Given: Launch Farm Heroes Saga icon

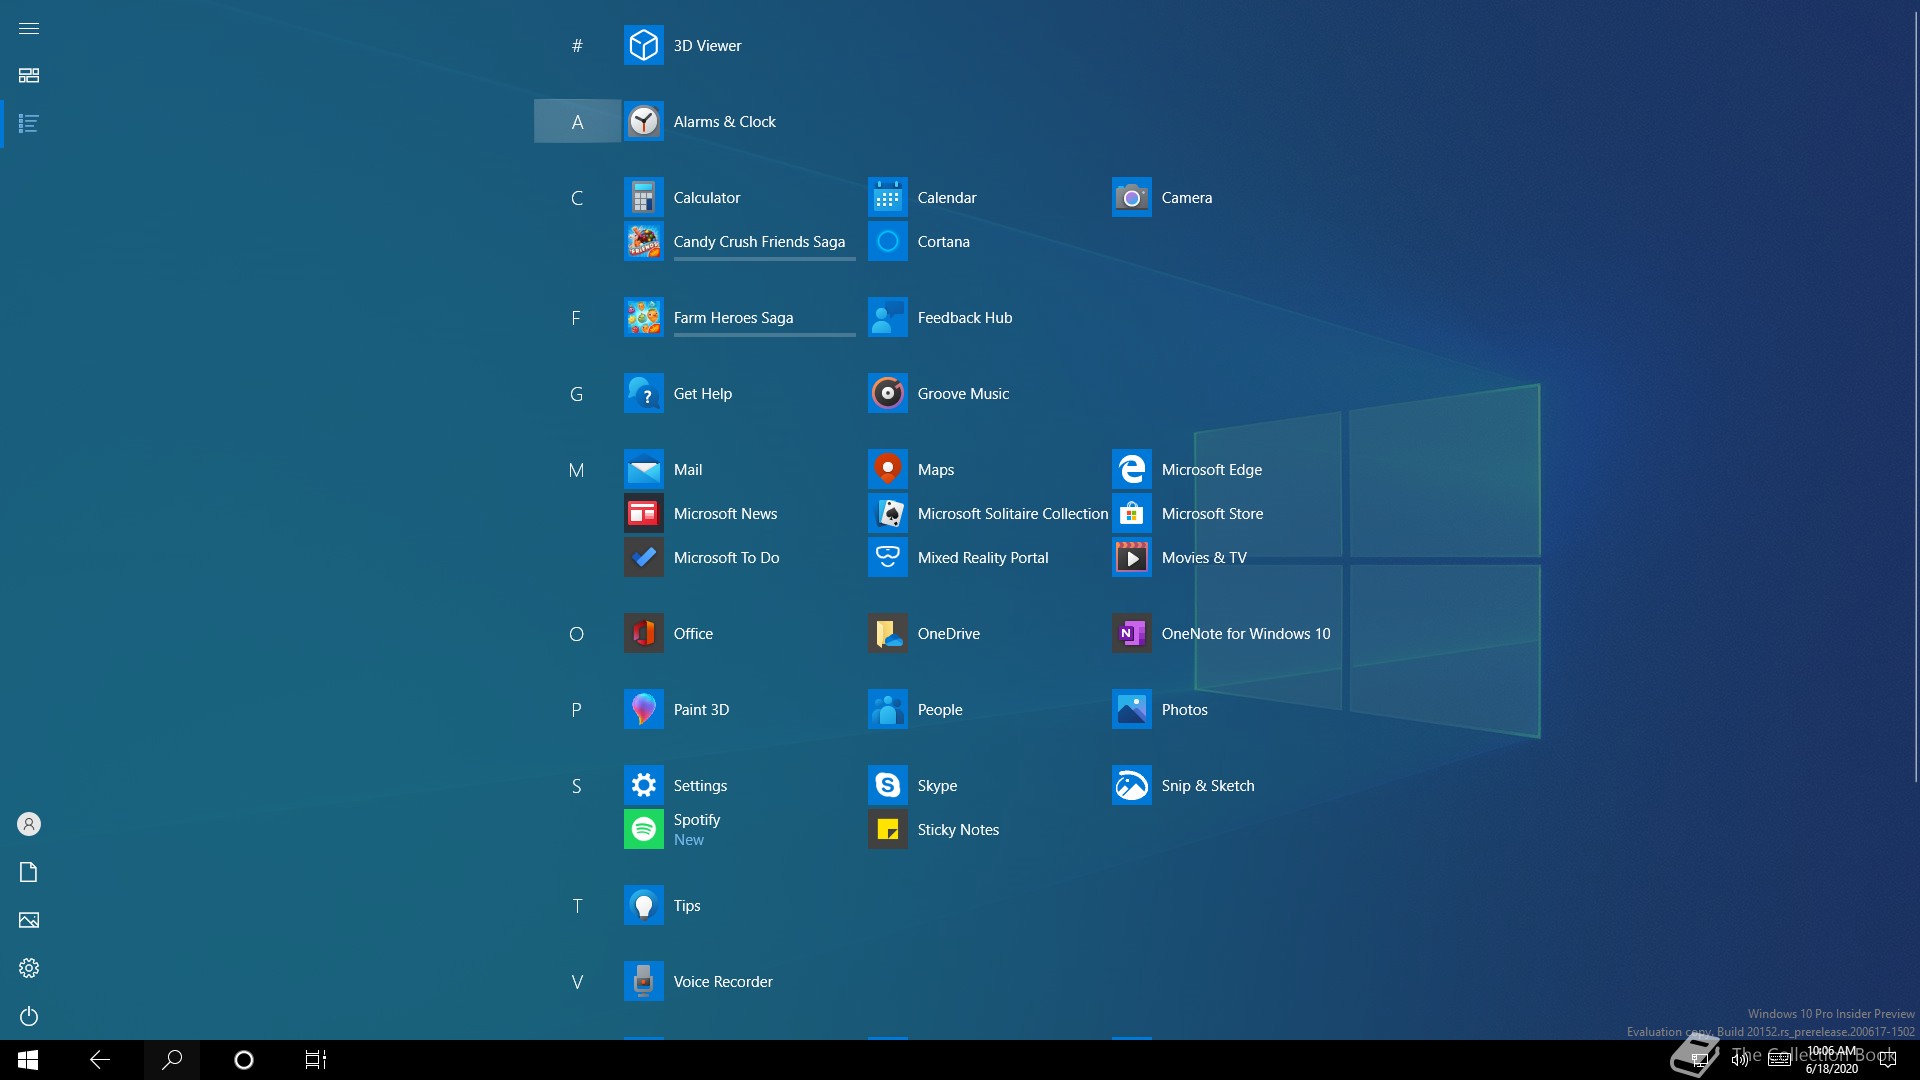Looking at the screenshot, I should coord(643,318).
